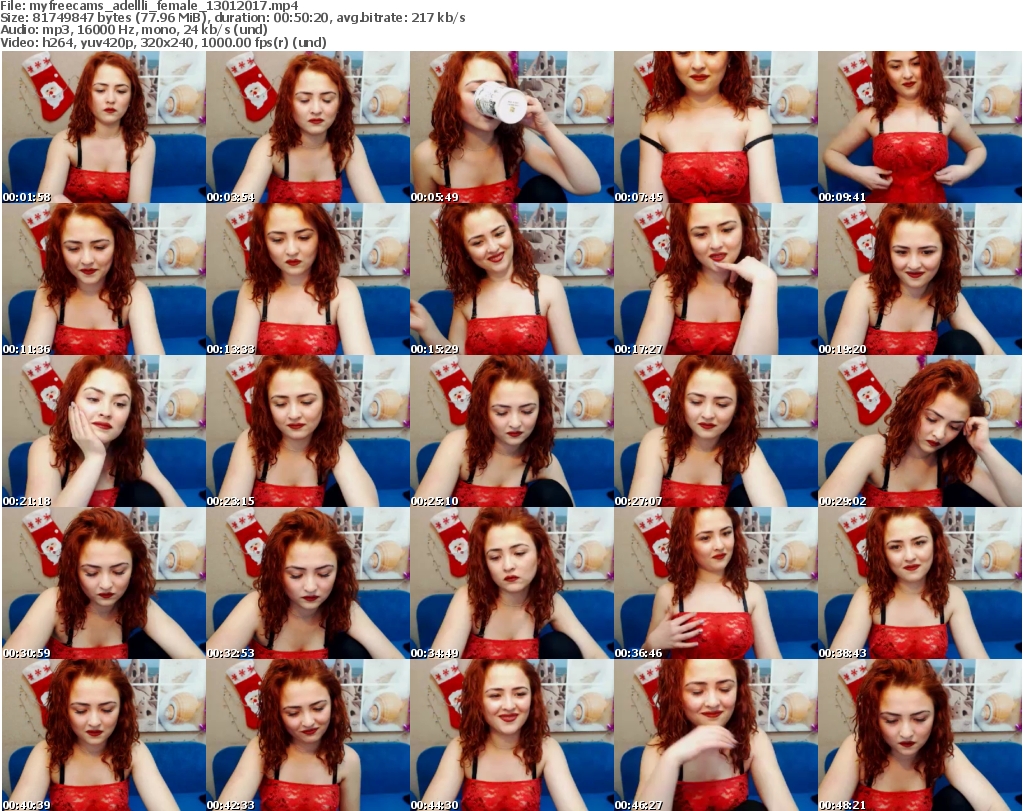Screen dimensions: 1024x811
Task: Open the last frame at 00:48:21
Action: (x=920, y=735)
